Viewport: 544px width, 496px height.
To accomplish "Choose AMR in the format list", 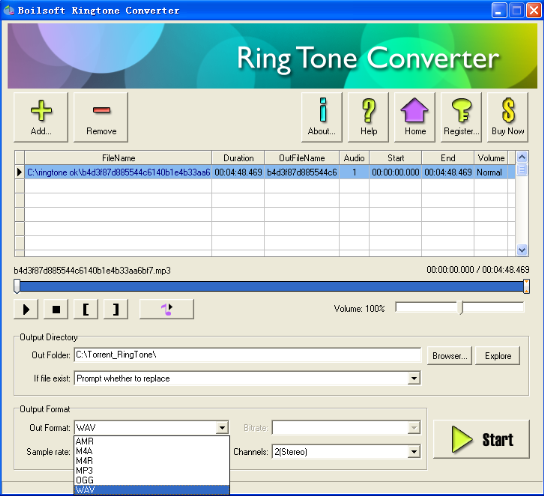I will tap(152, 441).
